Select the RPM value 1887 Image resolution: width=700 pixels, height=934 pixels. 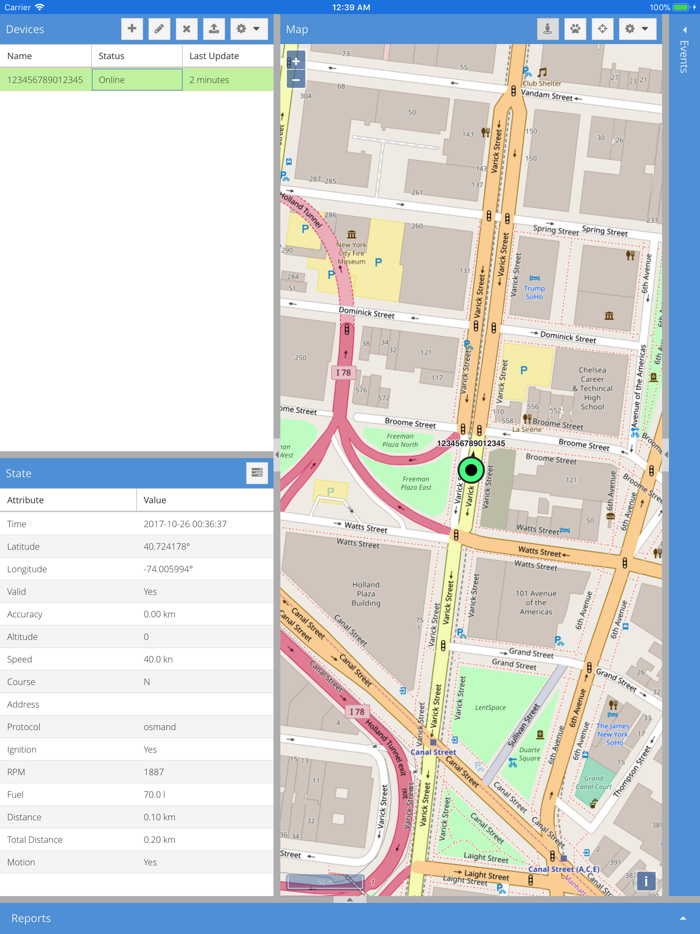click(x=154, y=772)
